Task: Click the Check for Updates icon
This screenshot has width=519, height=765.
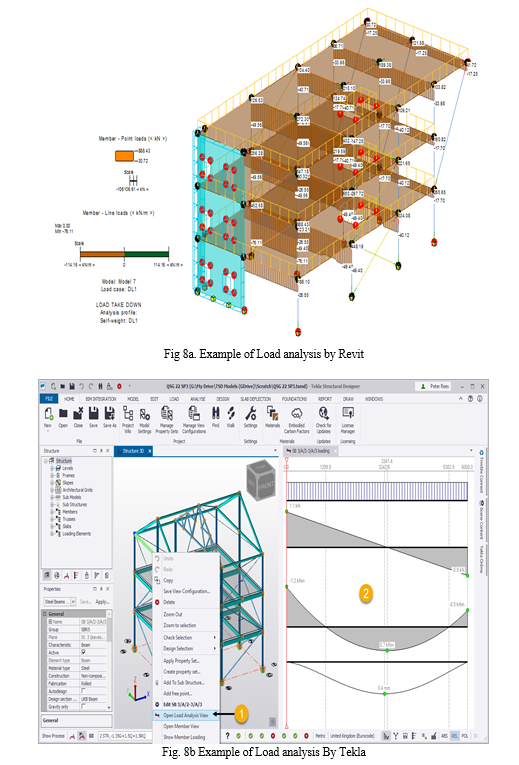Action: (323, 420)
